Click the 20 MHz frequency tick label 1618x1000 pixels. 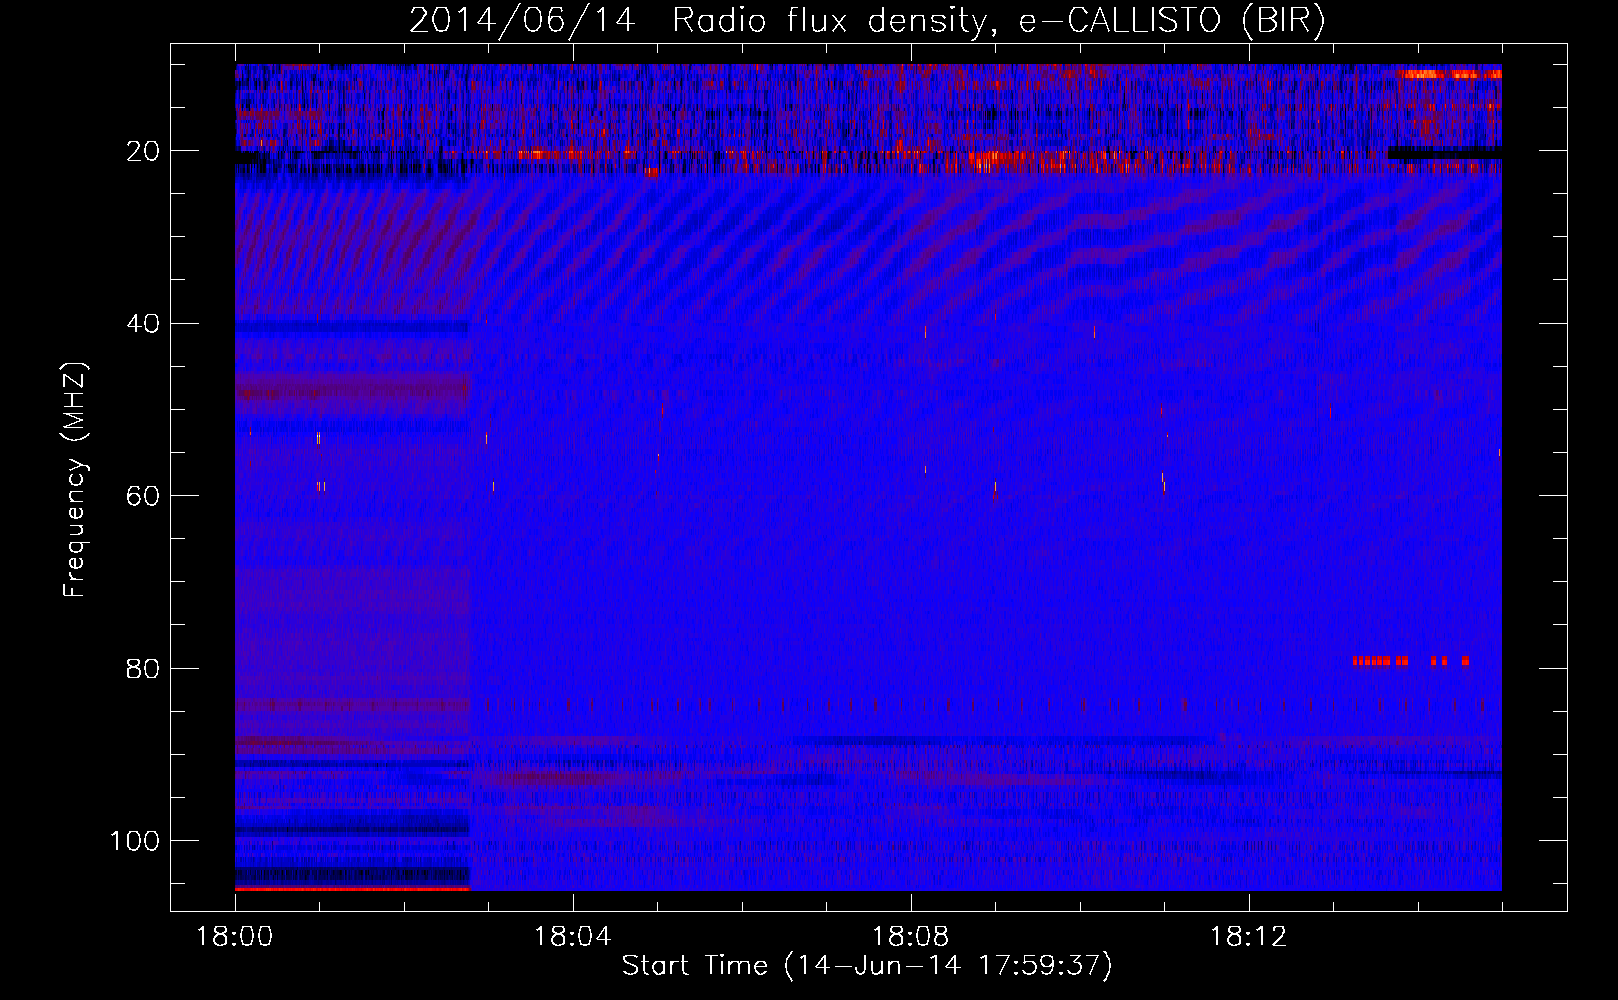tap(143, 151)
